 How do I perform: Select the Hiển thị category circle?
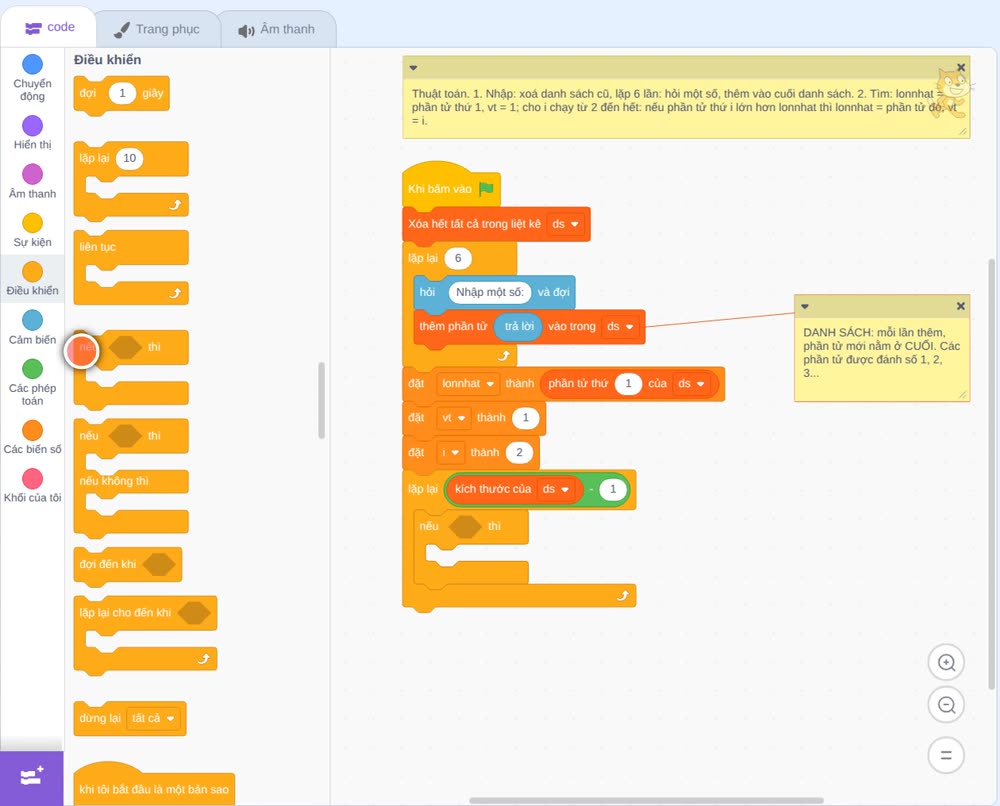point(32,125)
